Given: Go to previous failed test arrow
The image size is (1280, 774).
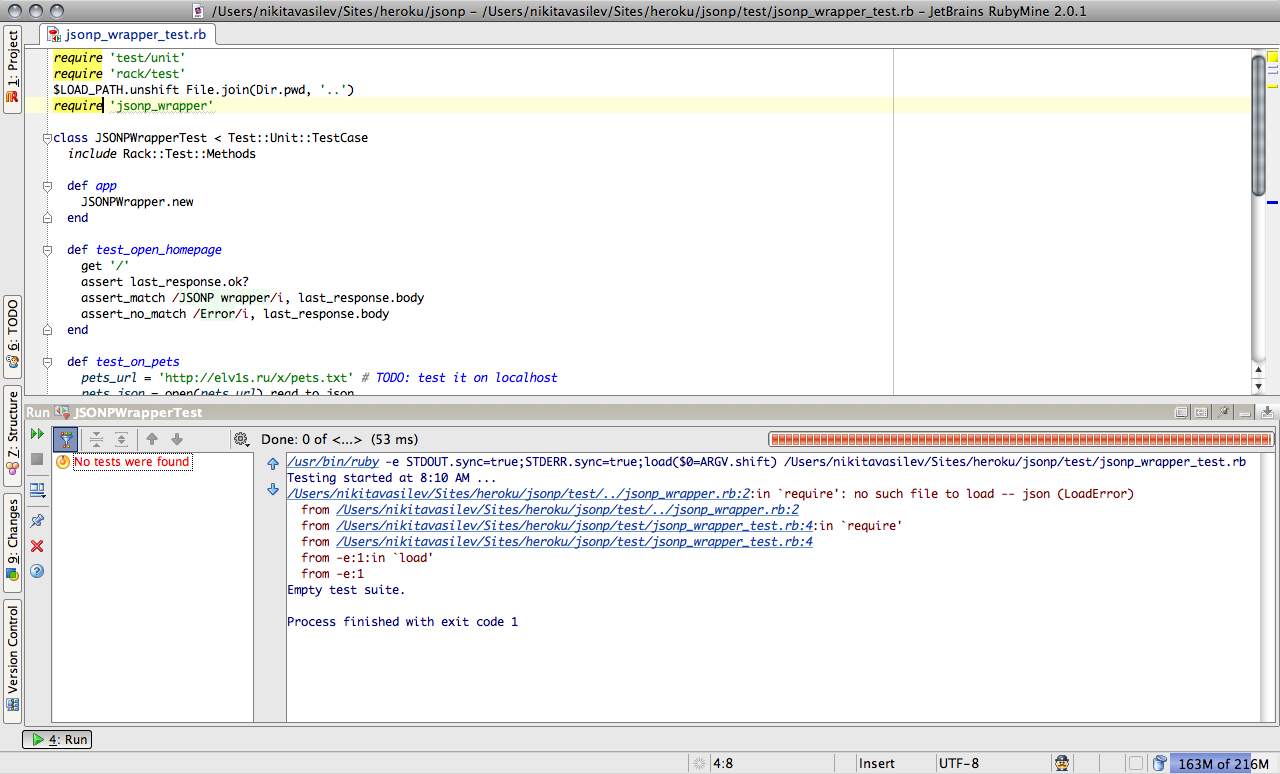Looking at the screenshot, I should click(152, 439).
